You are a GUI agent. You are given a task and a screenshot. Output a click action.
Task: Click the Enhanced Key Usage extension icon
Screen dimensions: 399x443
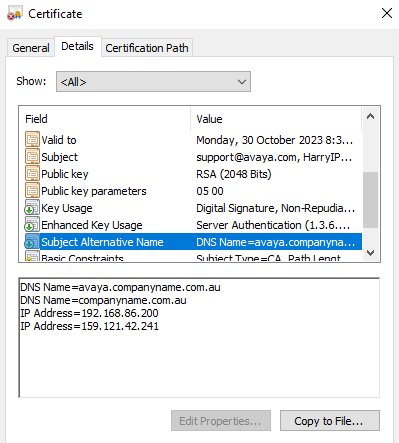point(32,225)
